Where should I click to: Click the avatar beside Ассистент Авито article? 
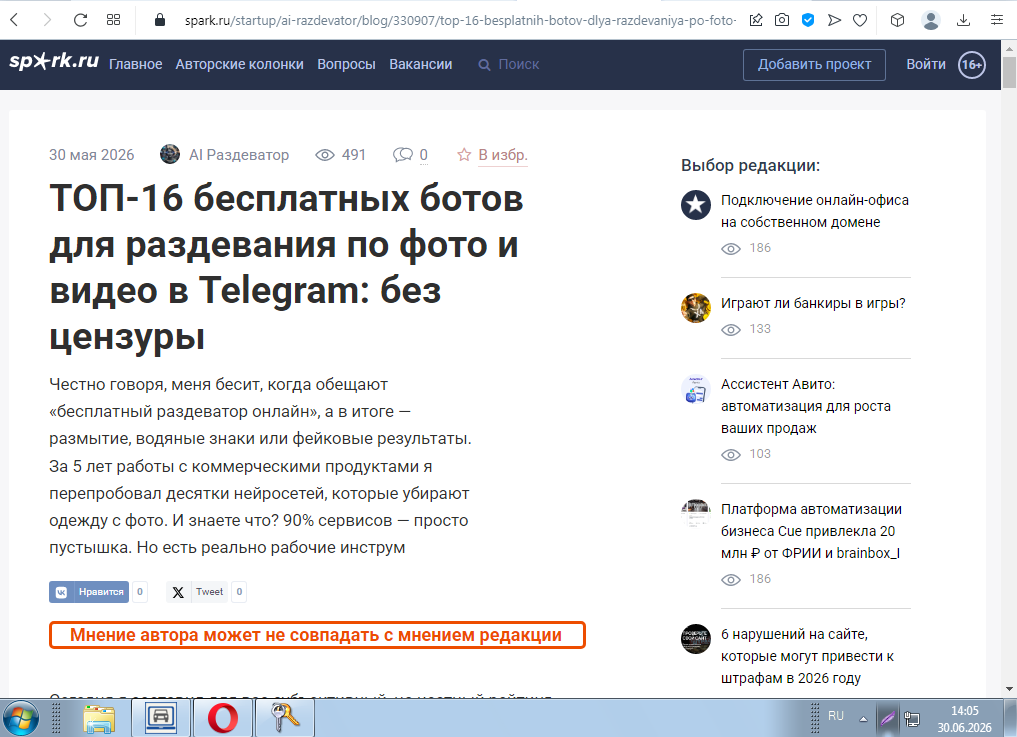coord(696,389)
